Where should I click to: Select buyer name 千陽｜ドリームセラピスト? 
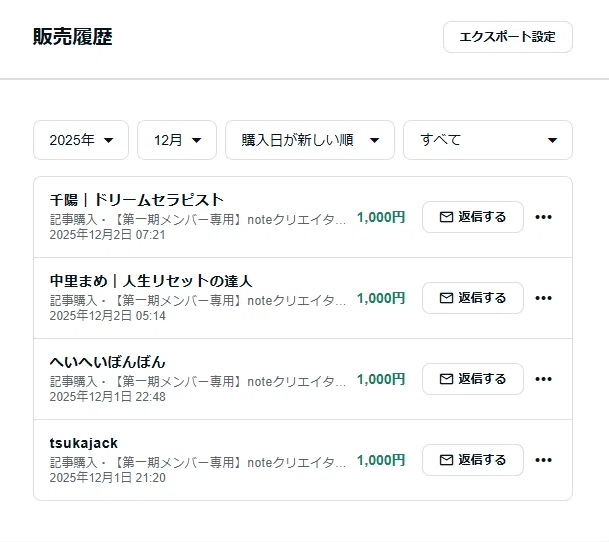137,200
